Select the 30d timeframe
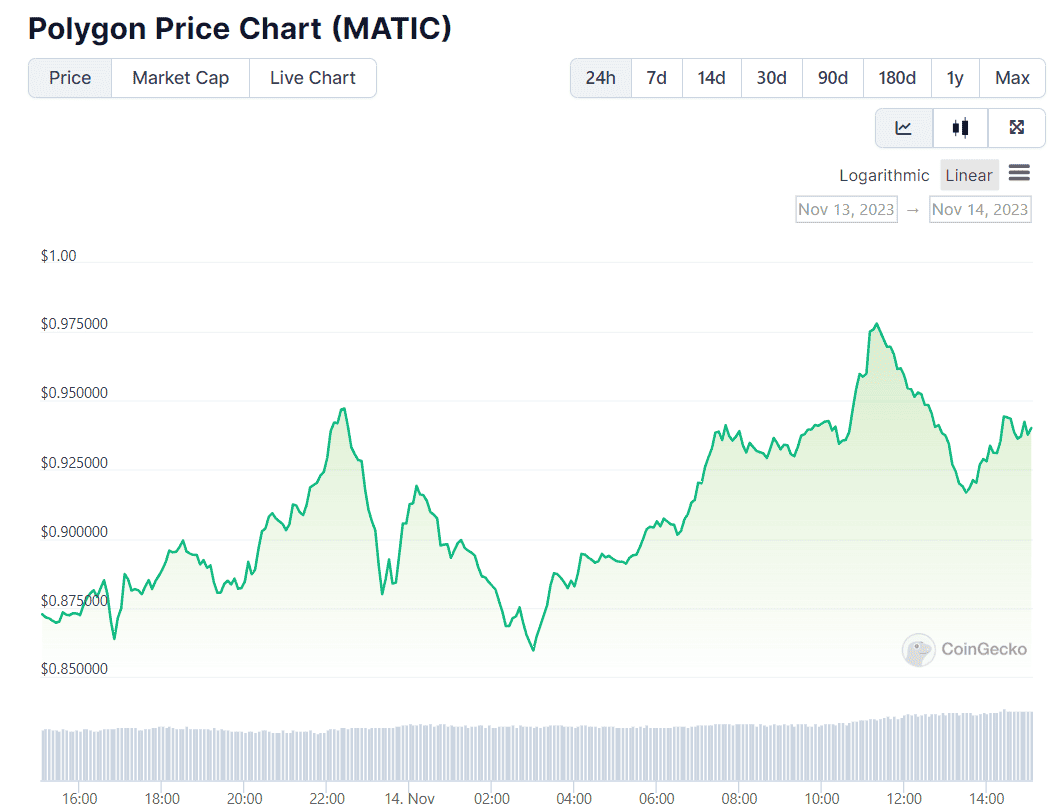Screen dimensions: 1055x812 (771, 77)
